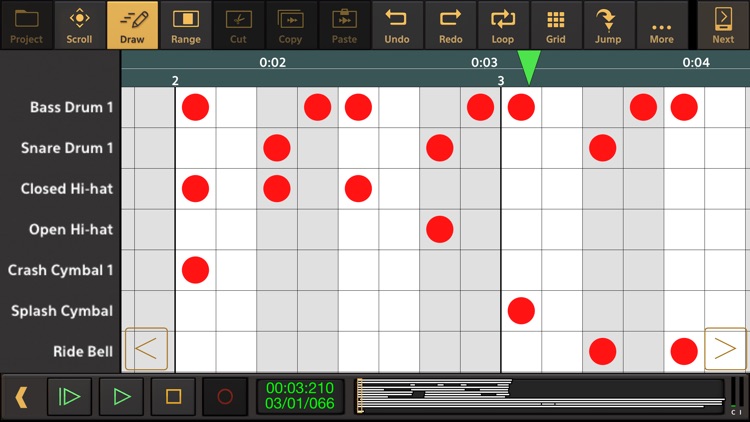Click the 0:04 time label in ruler

point(696,62)
